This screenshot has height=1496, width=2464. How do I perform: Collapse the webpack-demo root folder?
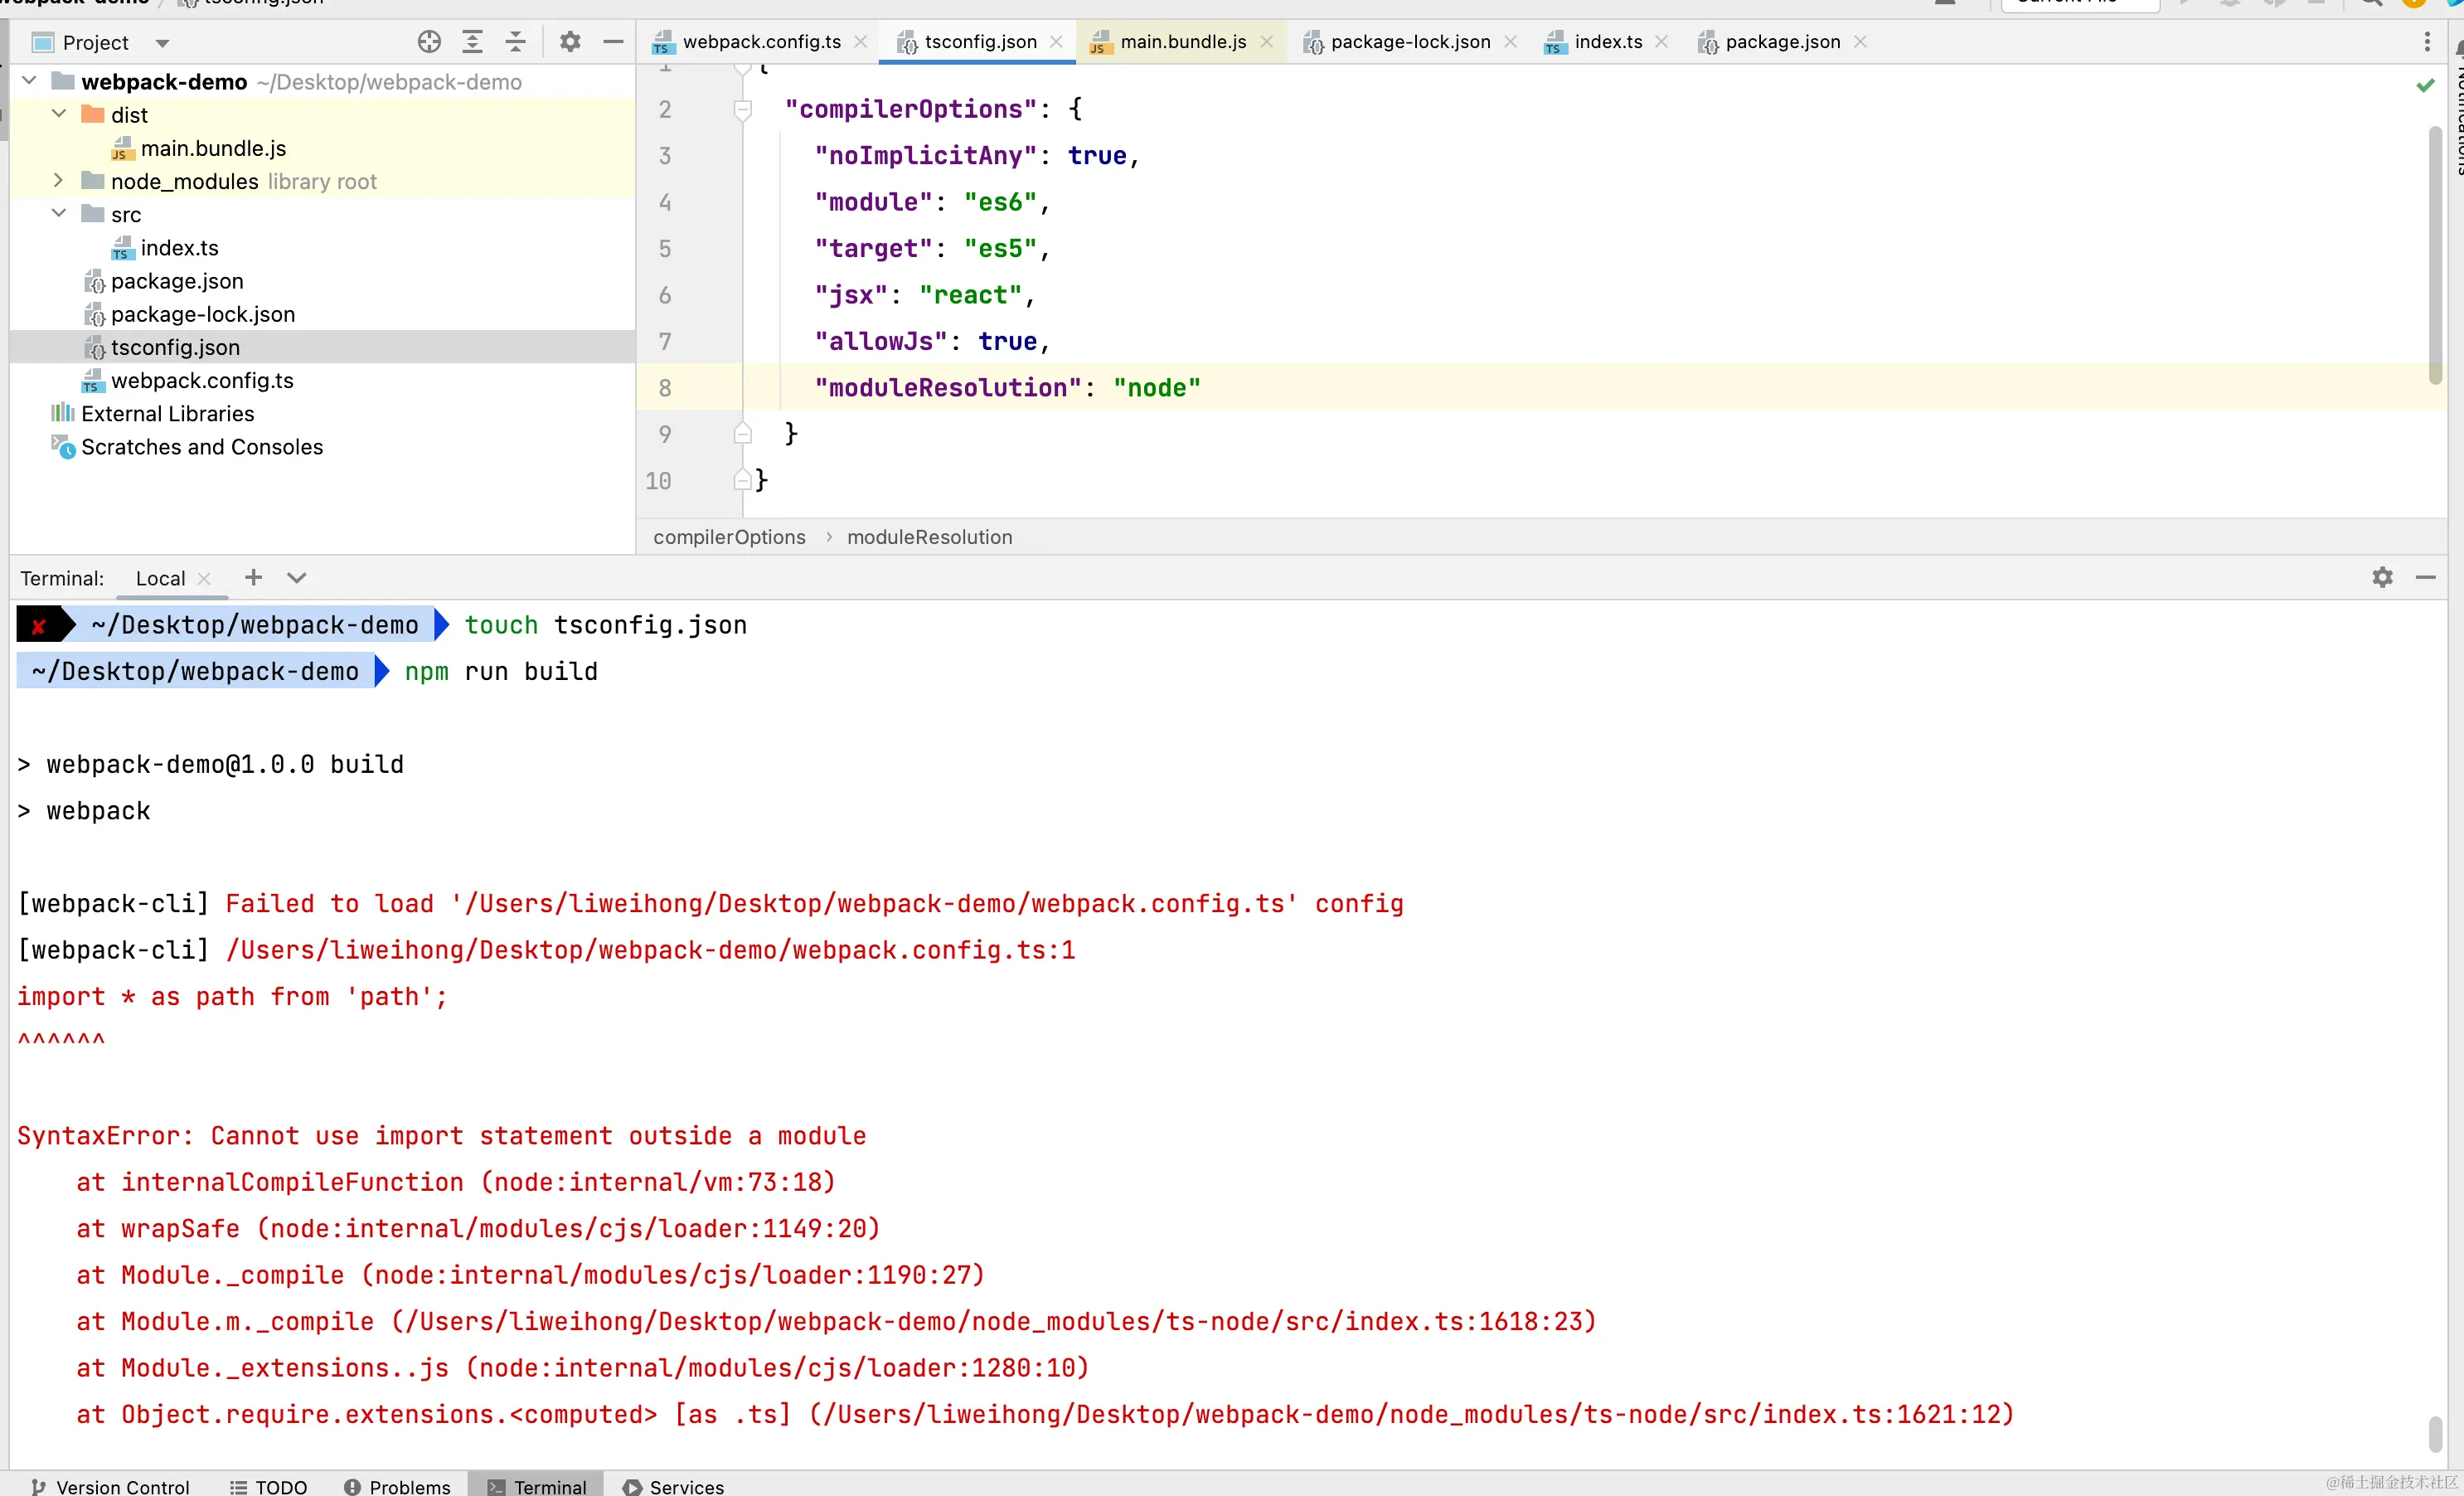point(29,81)
